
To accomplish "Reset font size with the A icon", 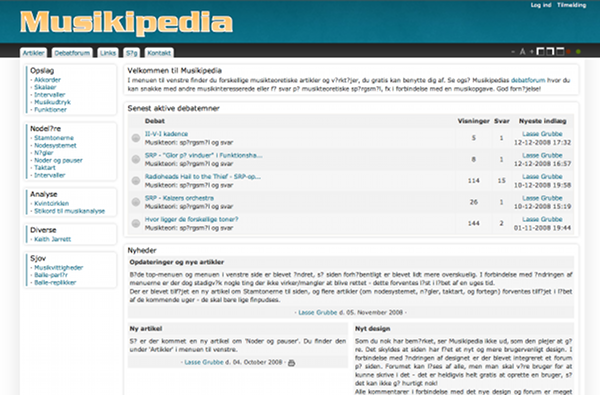I will (522, 52).
